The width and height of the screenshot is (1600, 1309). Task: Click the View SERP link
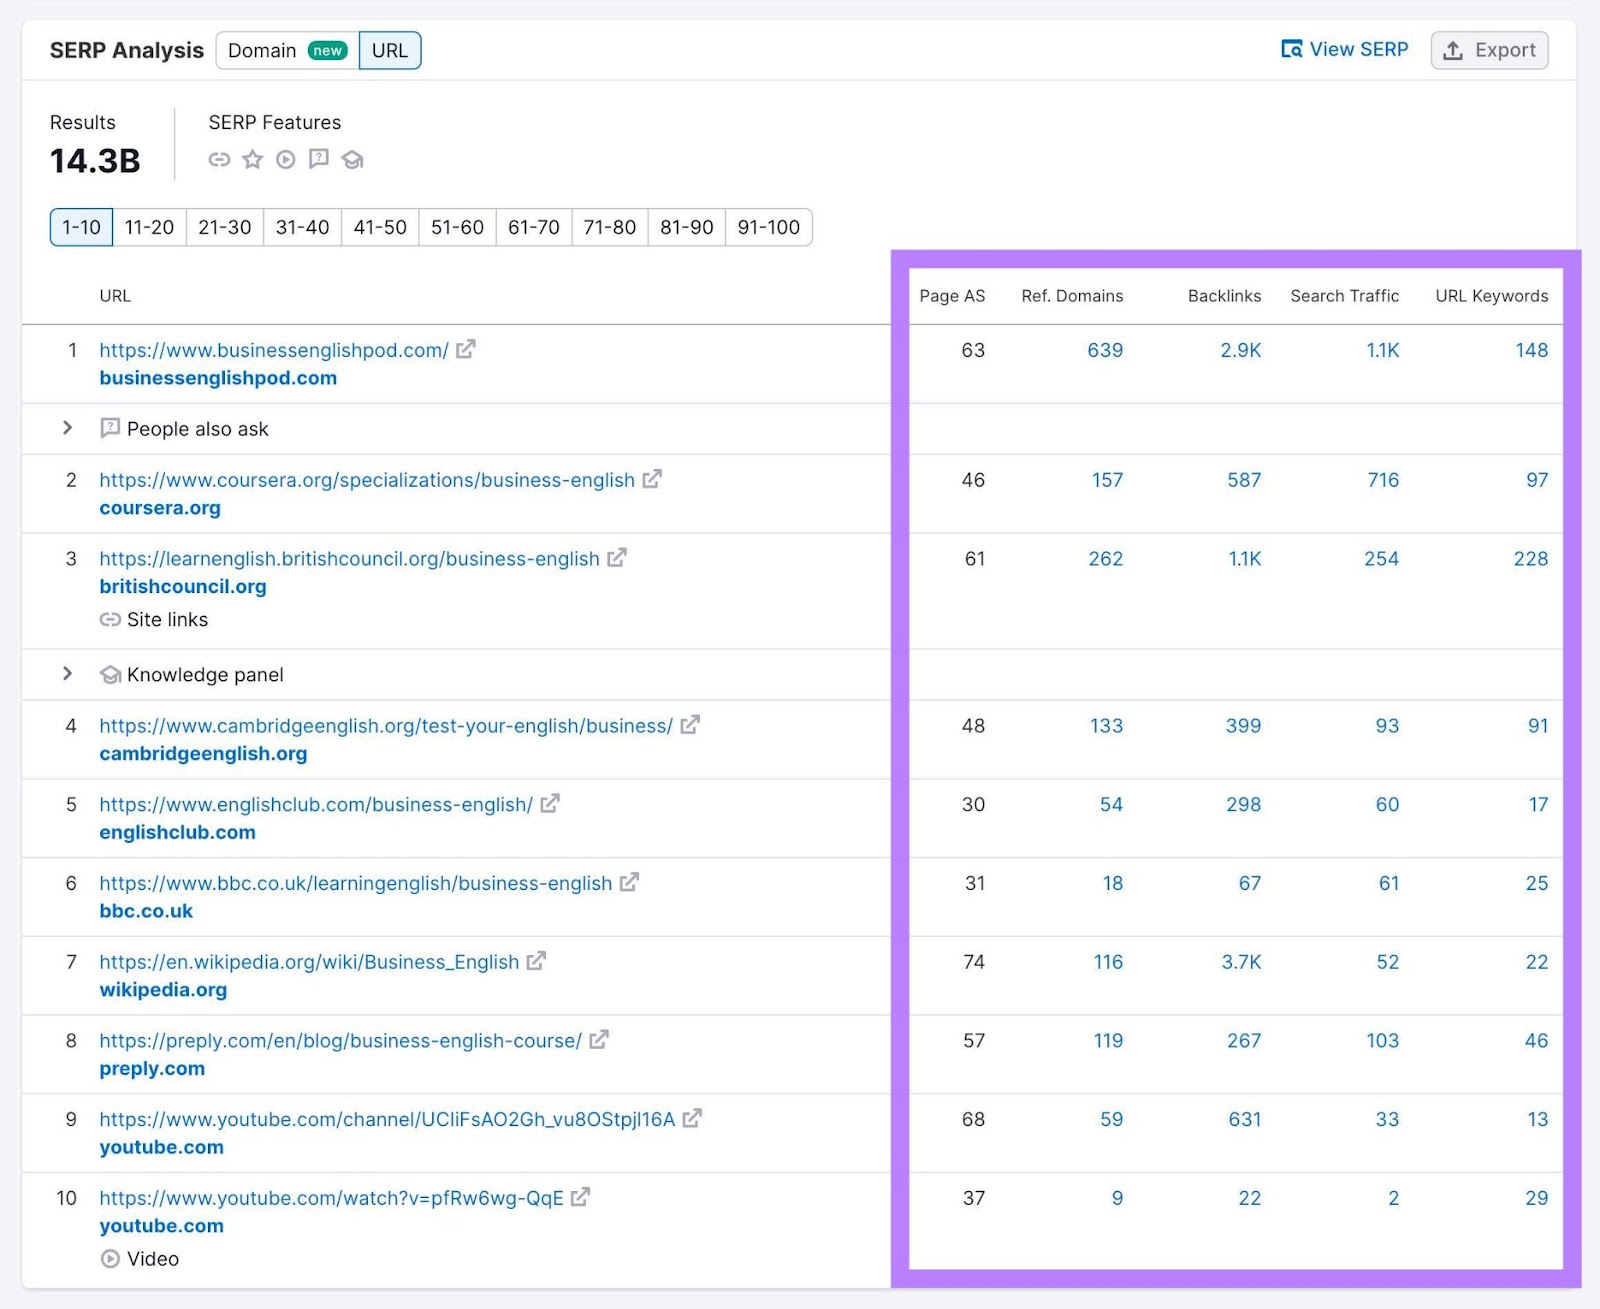tap(1344, 49)
